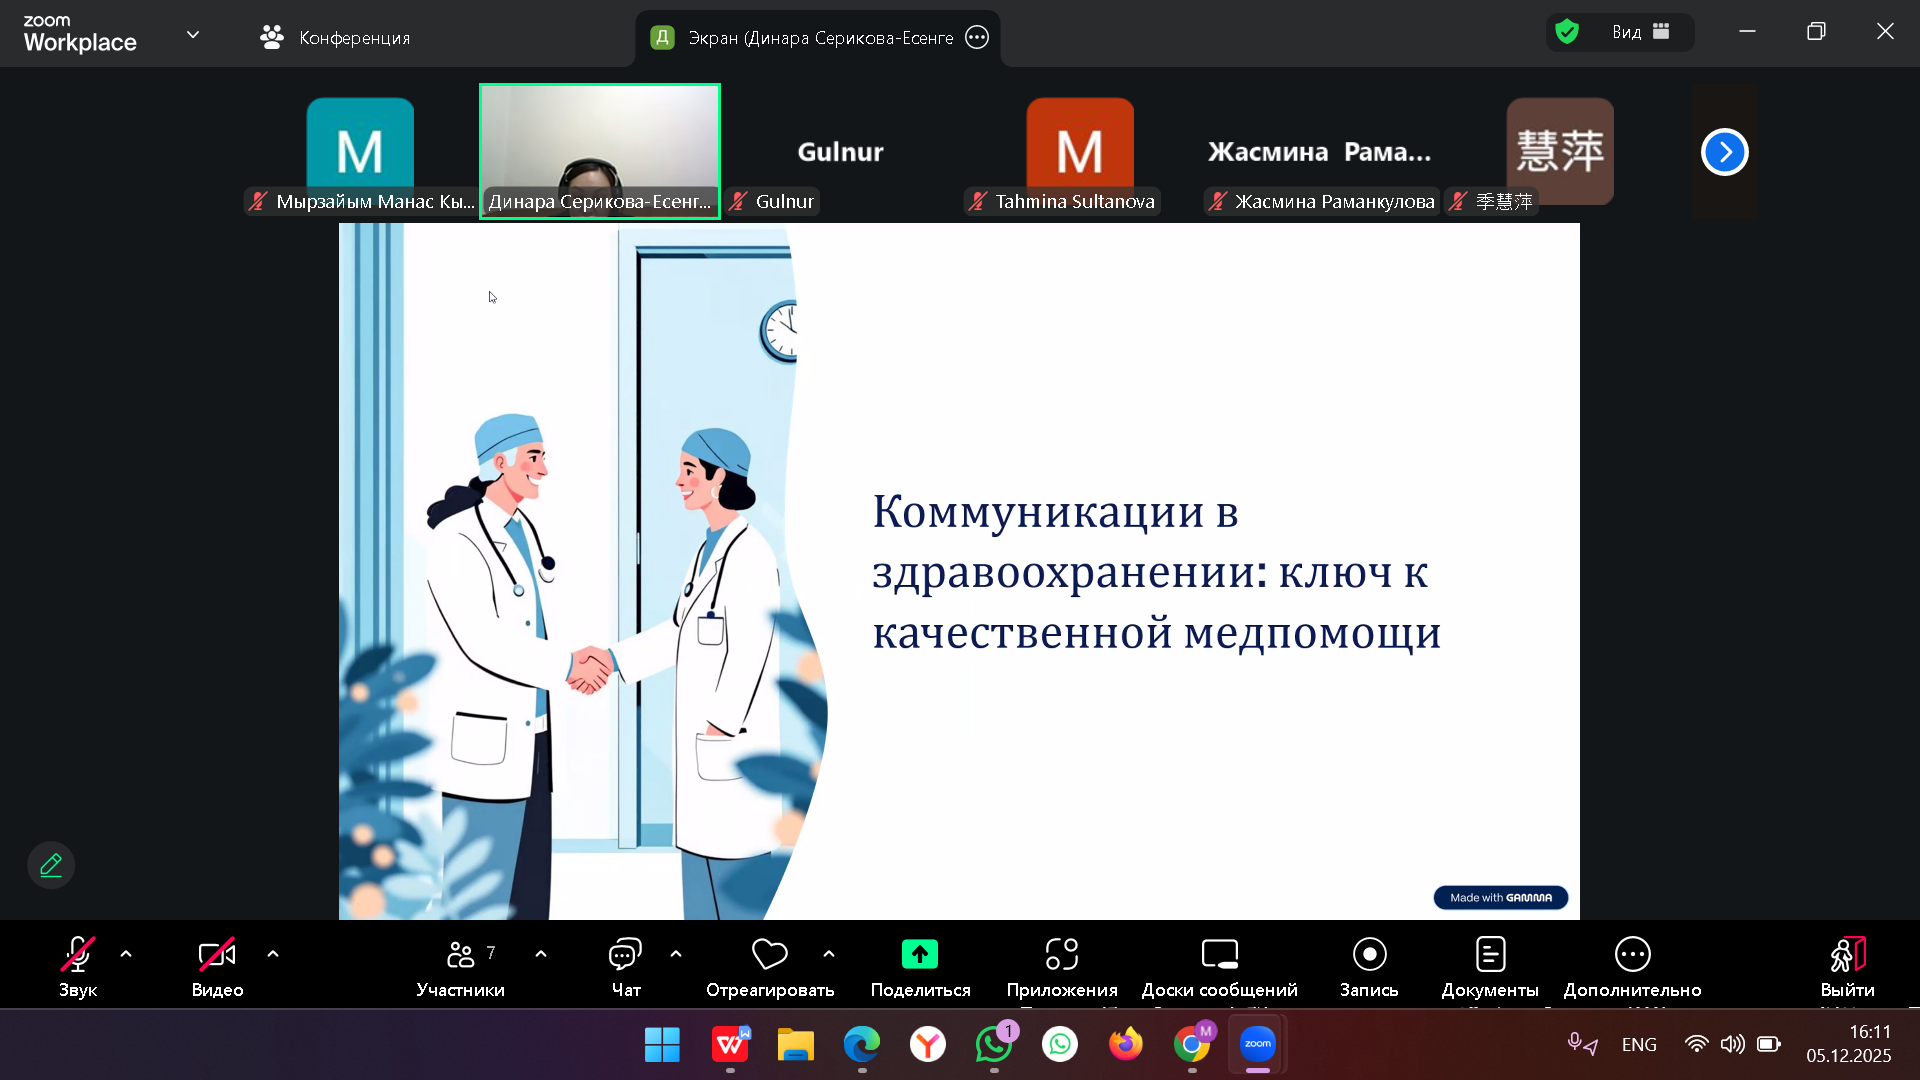Show next participants with the blue arrow

(1724, 152)
